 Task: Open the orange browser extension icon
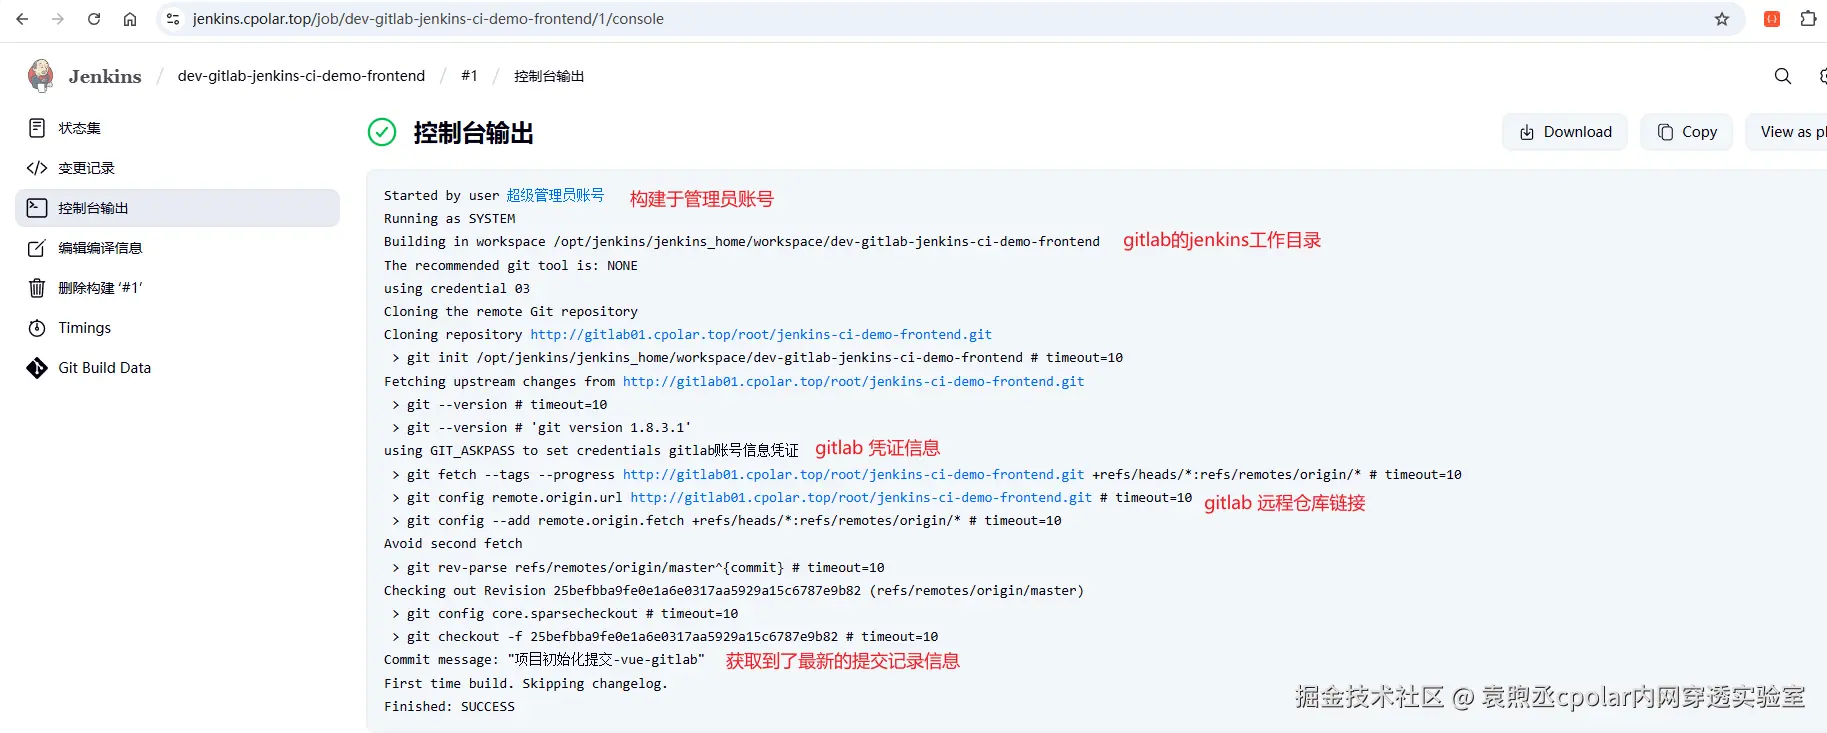click(1772, 19)
